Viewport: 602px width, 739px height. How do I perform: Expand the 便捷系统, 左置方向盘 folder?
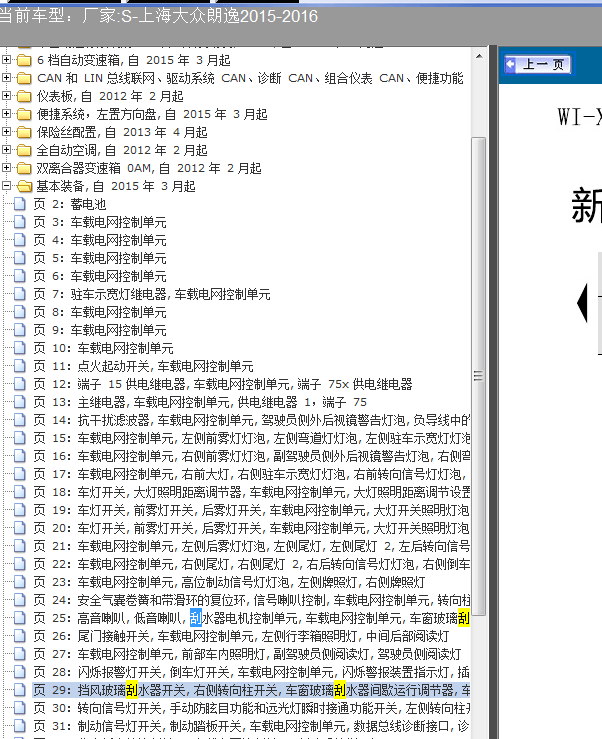7,114
